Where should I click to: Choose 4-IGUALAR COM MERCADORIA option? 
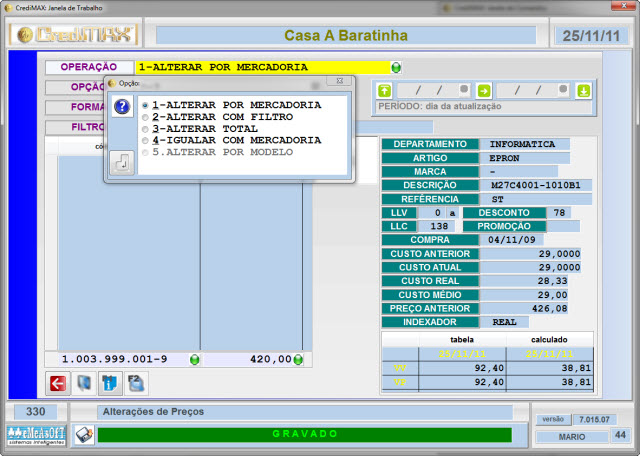[x=146, y=141]
